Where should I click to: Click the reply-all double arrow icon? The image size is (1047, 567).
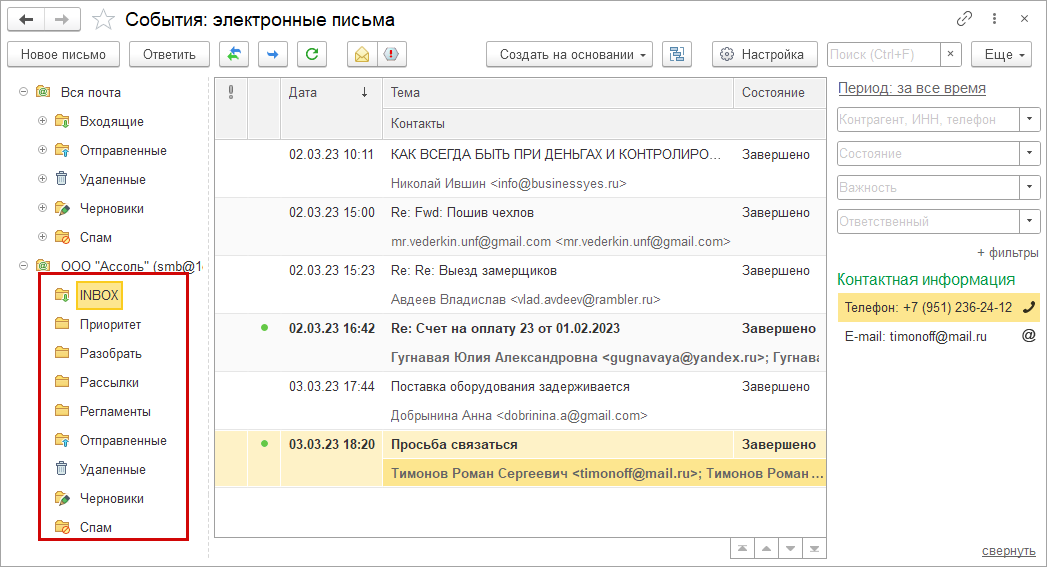pos(234,54)
